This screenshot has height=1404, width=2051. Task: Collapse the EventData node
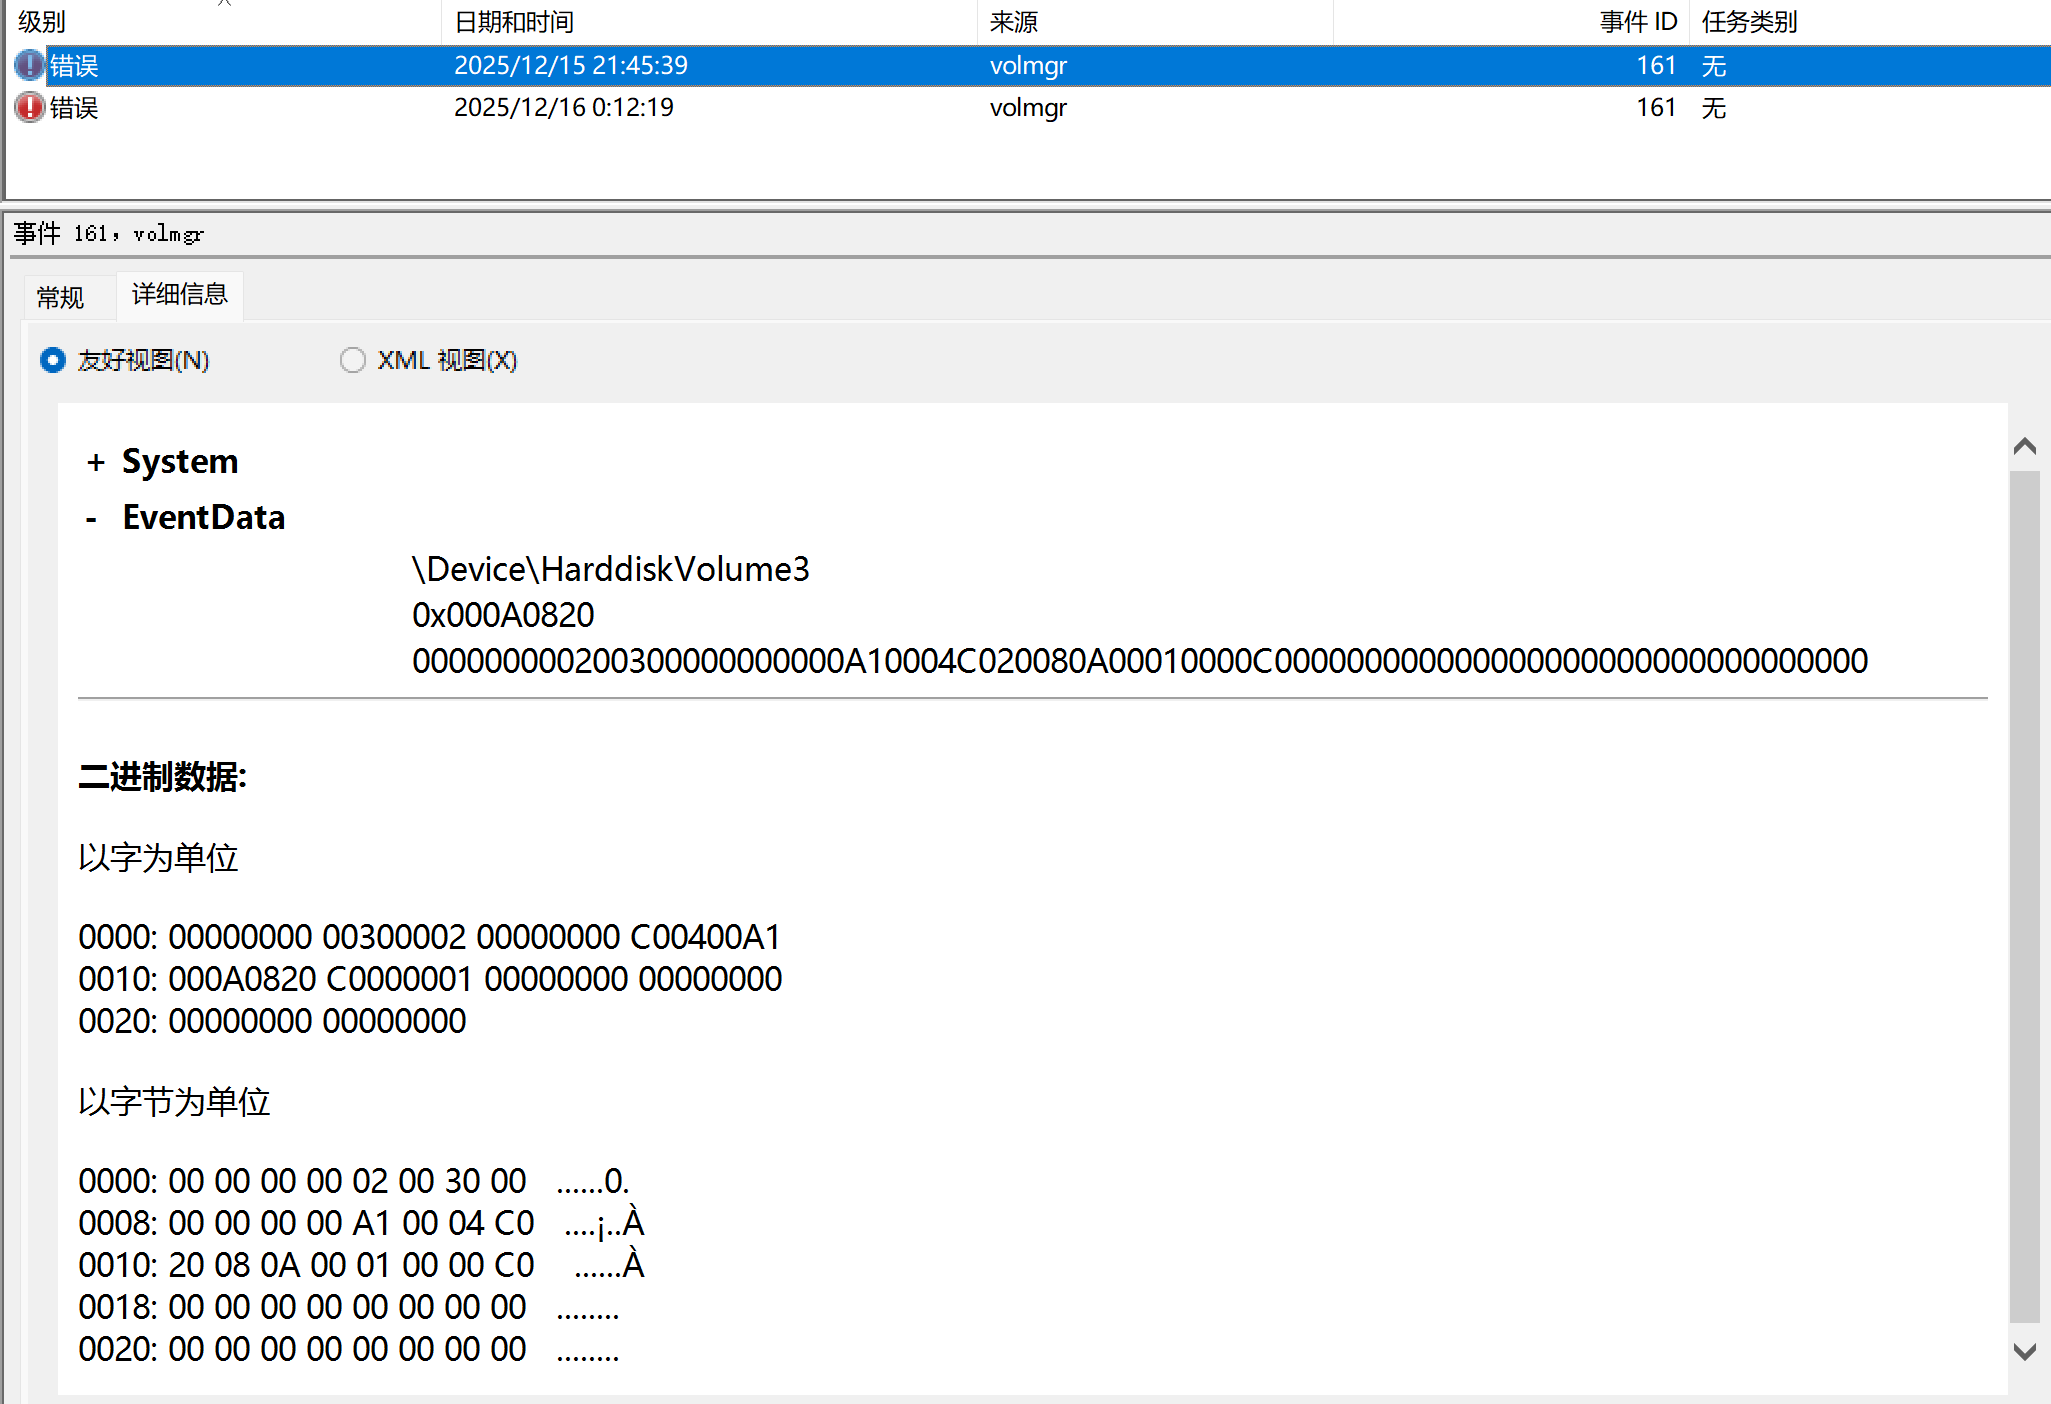click(x=92, y=518)
